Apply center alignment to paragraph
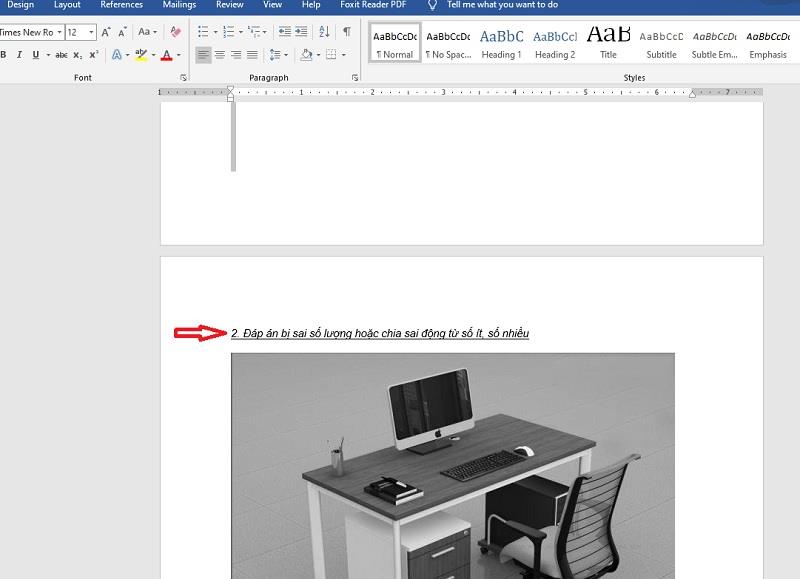This screenshot has height=579, width=800. (220, 52)
